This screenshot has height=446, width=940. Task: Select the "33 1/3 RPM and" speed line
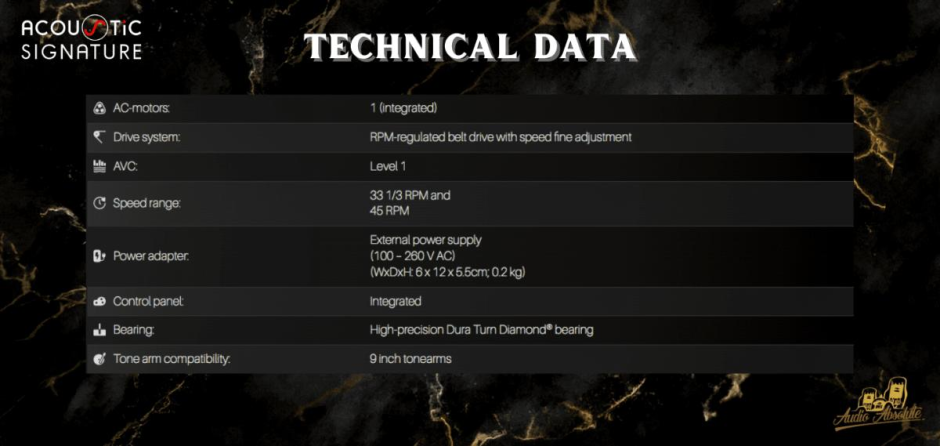coord(410,195)
